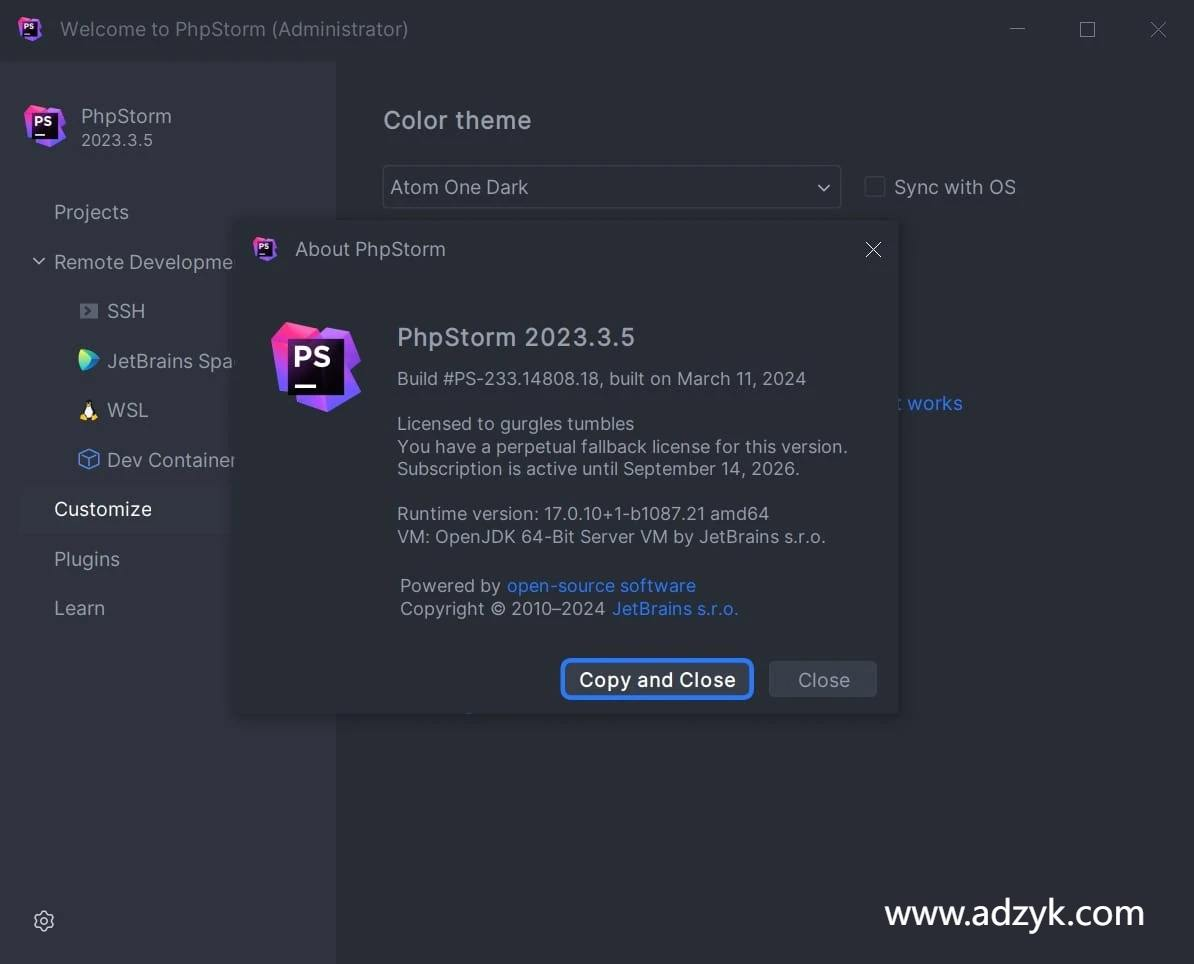Open the Learn tab

[79, 608]
